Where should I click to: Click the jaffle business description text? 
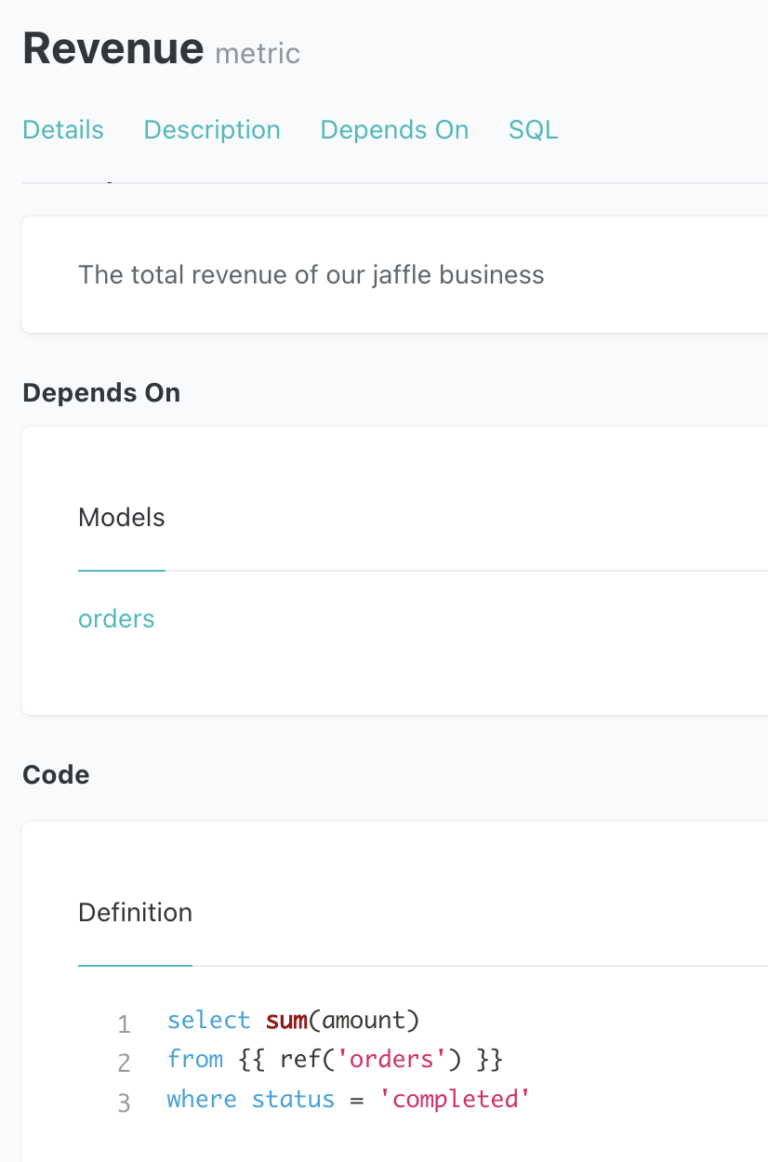pyautogui.click(x=311, y=274)
